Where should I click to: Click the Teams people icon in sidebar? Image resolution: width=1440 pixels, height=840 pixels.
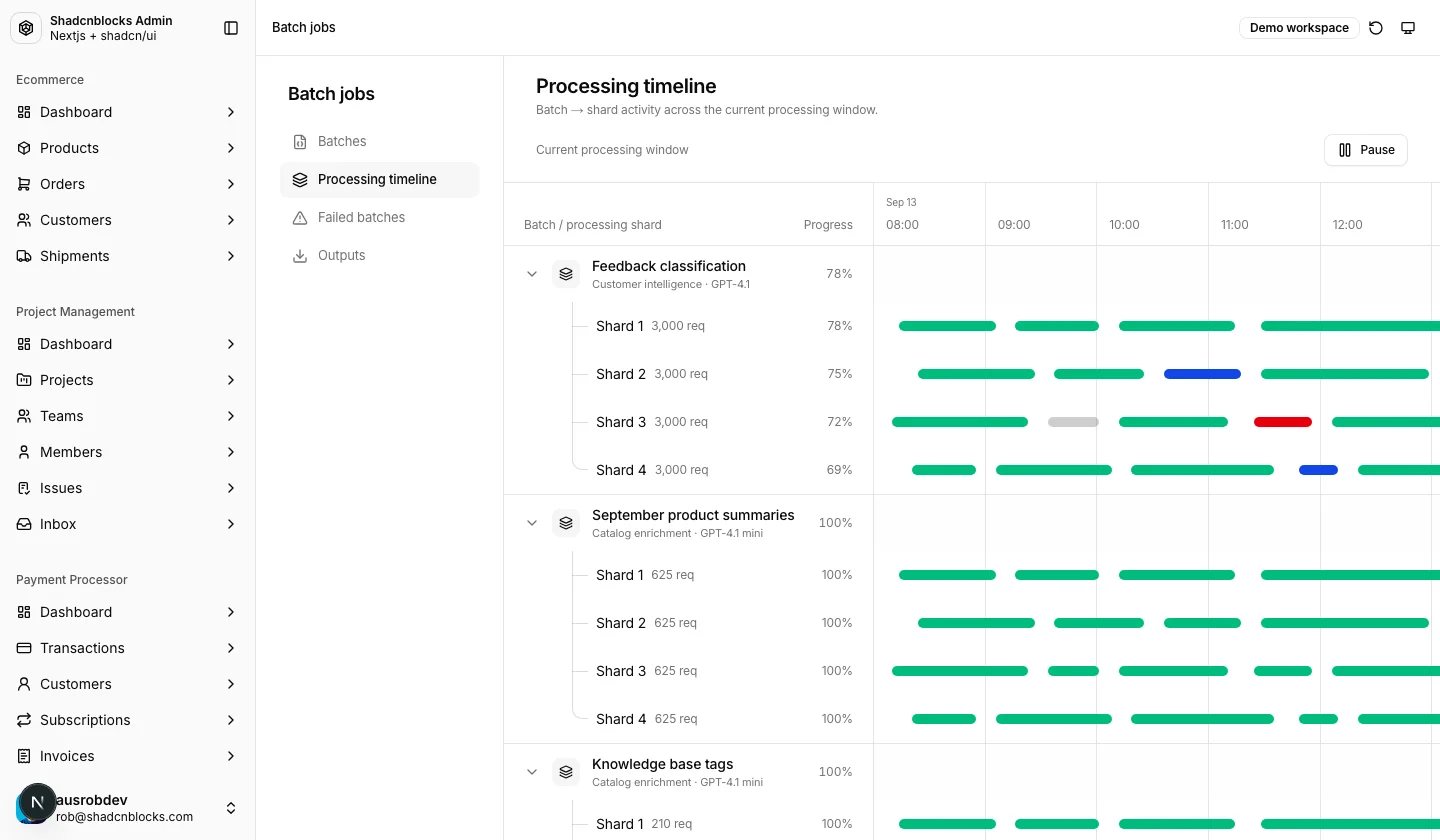point(24,416)
